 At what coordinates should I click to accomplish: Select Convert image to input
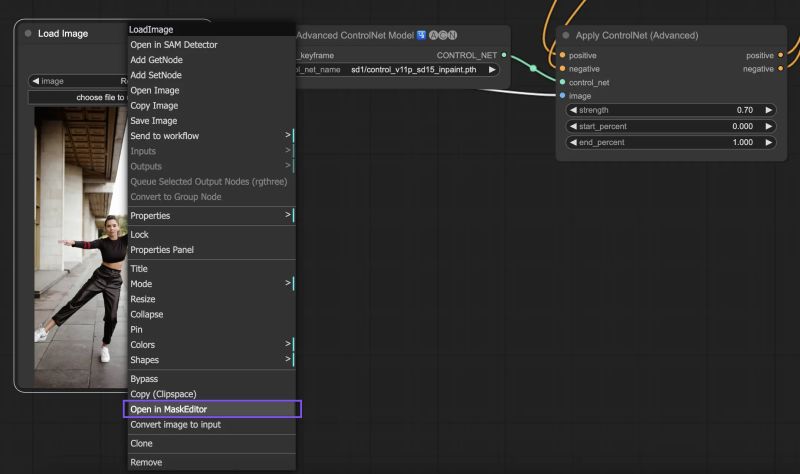tap(211, 425)
